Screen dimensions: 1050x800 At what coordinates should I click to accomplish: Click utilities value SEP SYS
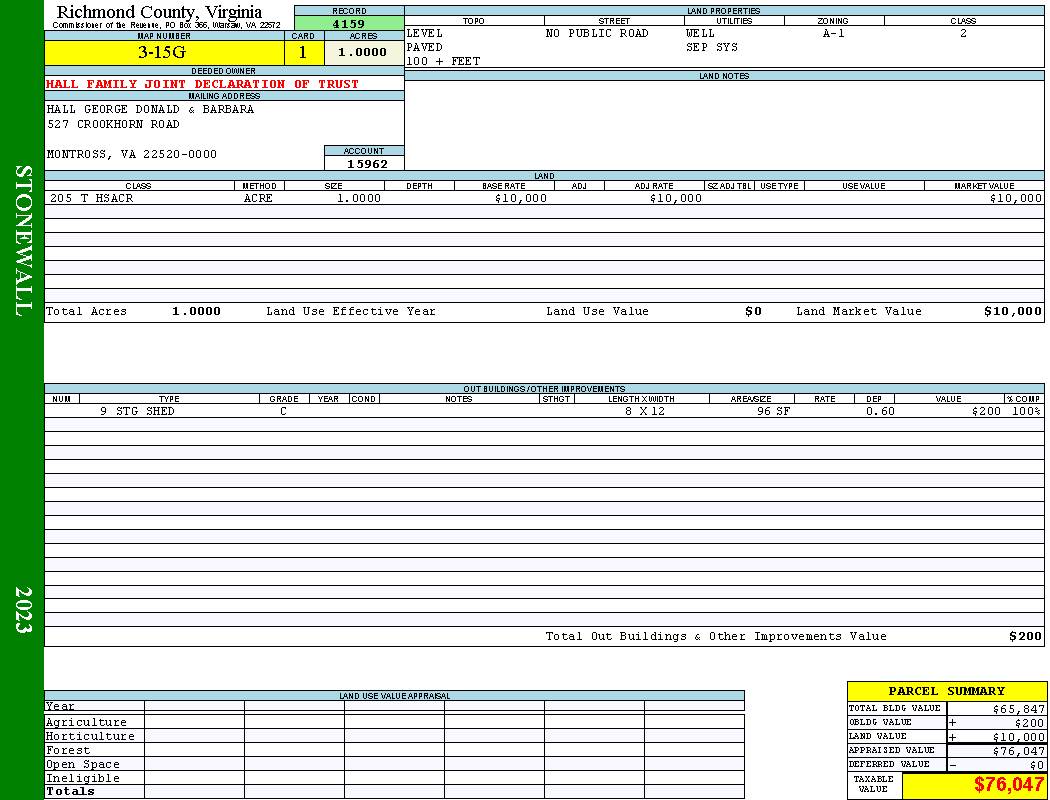coord(712,48)
